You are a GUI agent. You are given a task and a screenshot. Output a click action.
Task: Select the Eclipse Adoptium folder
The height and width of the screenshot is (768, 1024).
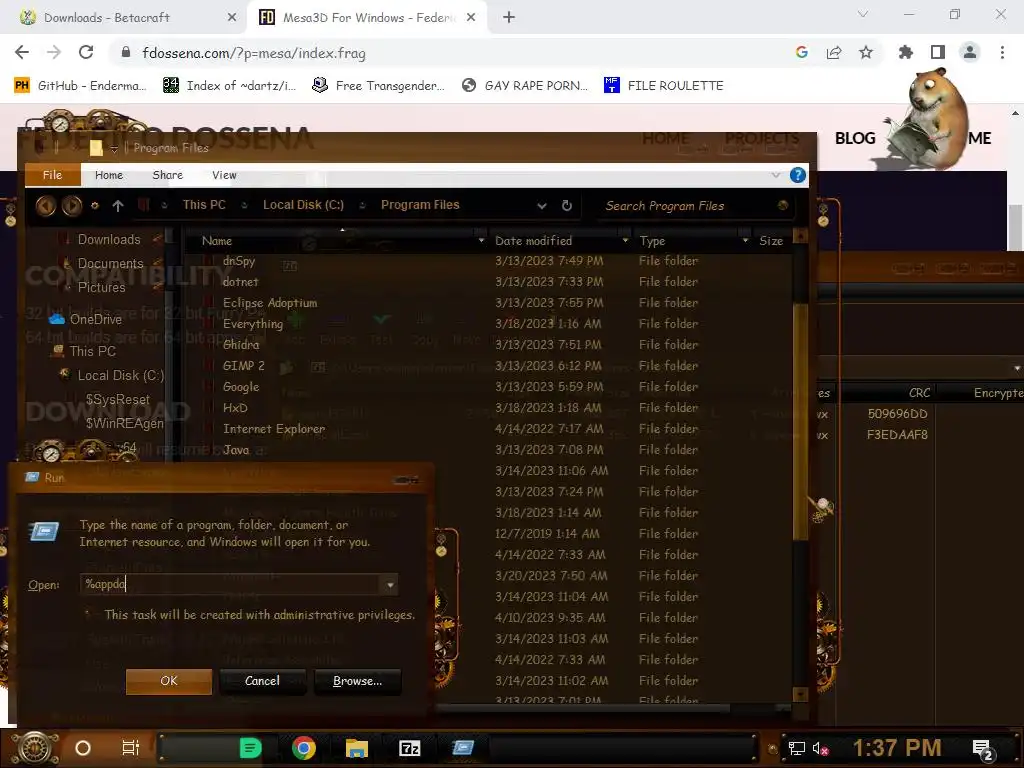(270, 302)
